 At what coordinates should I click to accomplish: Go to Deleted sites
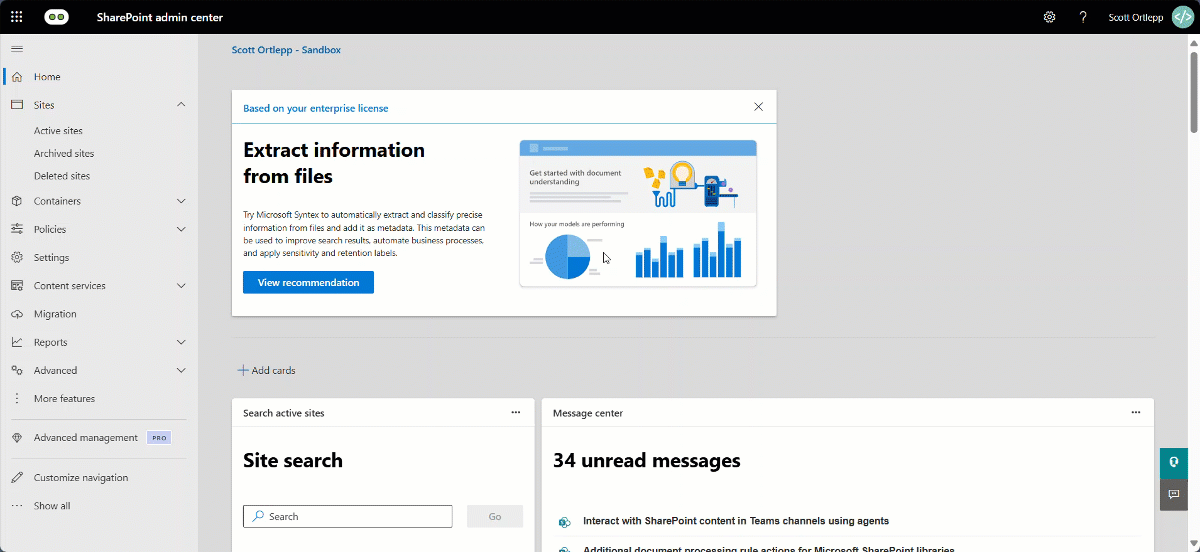pos(62,176)
